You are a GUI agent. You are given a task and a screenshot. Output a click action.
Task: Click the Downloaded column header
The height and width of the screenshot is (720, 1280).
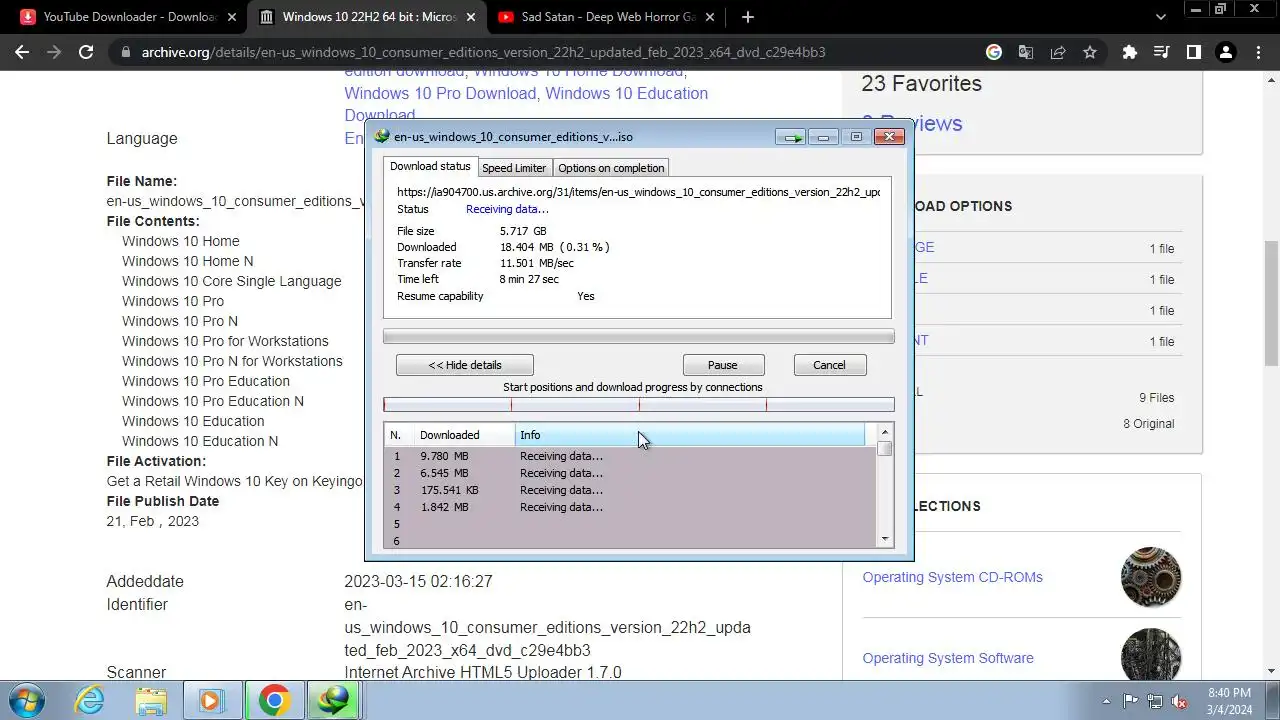(x=465, y=435)
